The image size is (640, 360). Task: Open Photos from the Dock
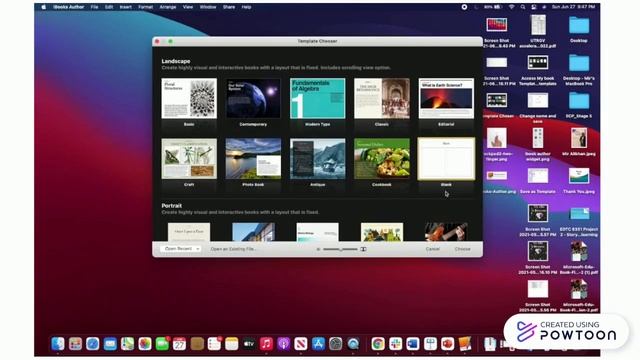pyautogui.click(x=144, y=344)
